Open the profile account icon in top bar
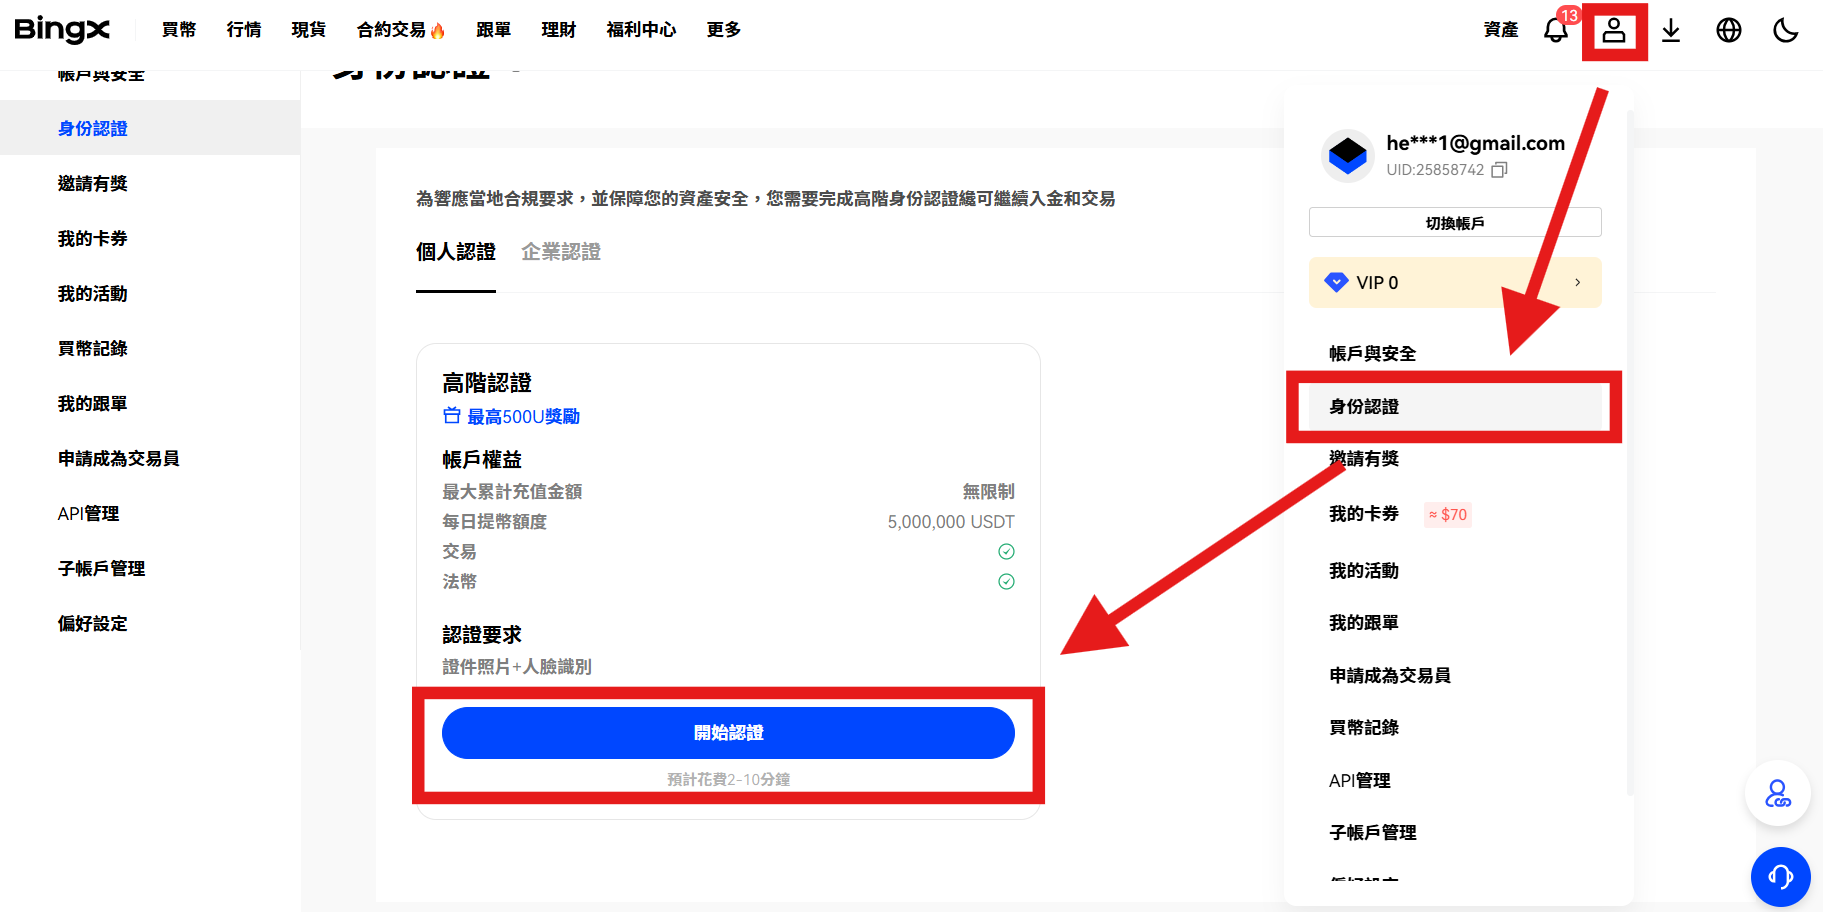Screen dimensions: 1823x912 [x=1614, y=31]
